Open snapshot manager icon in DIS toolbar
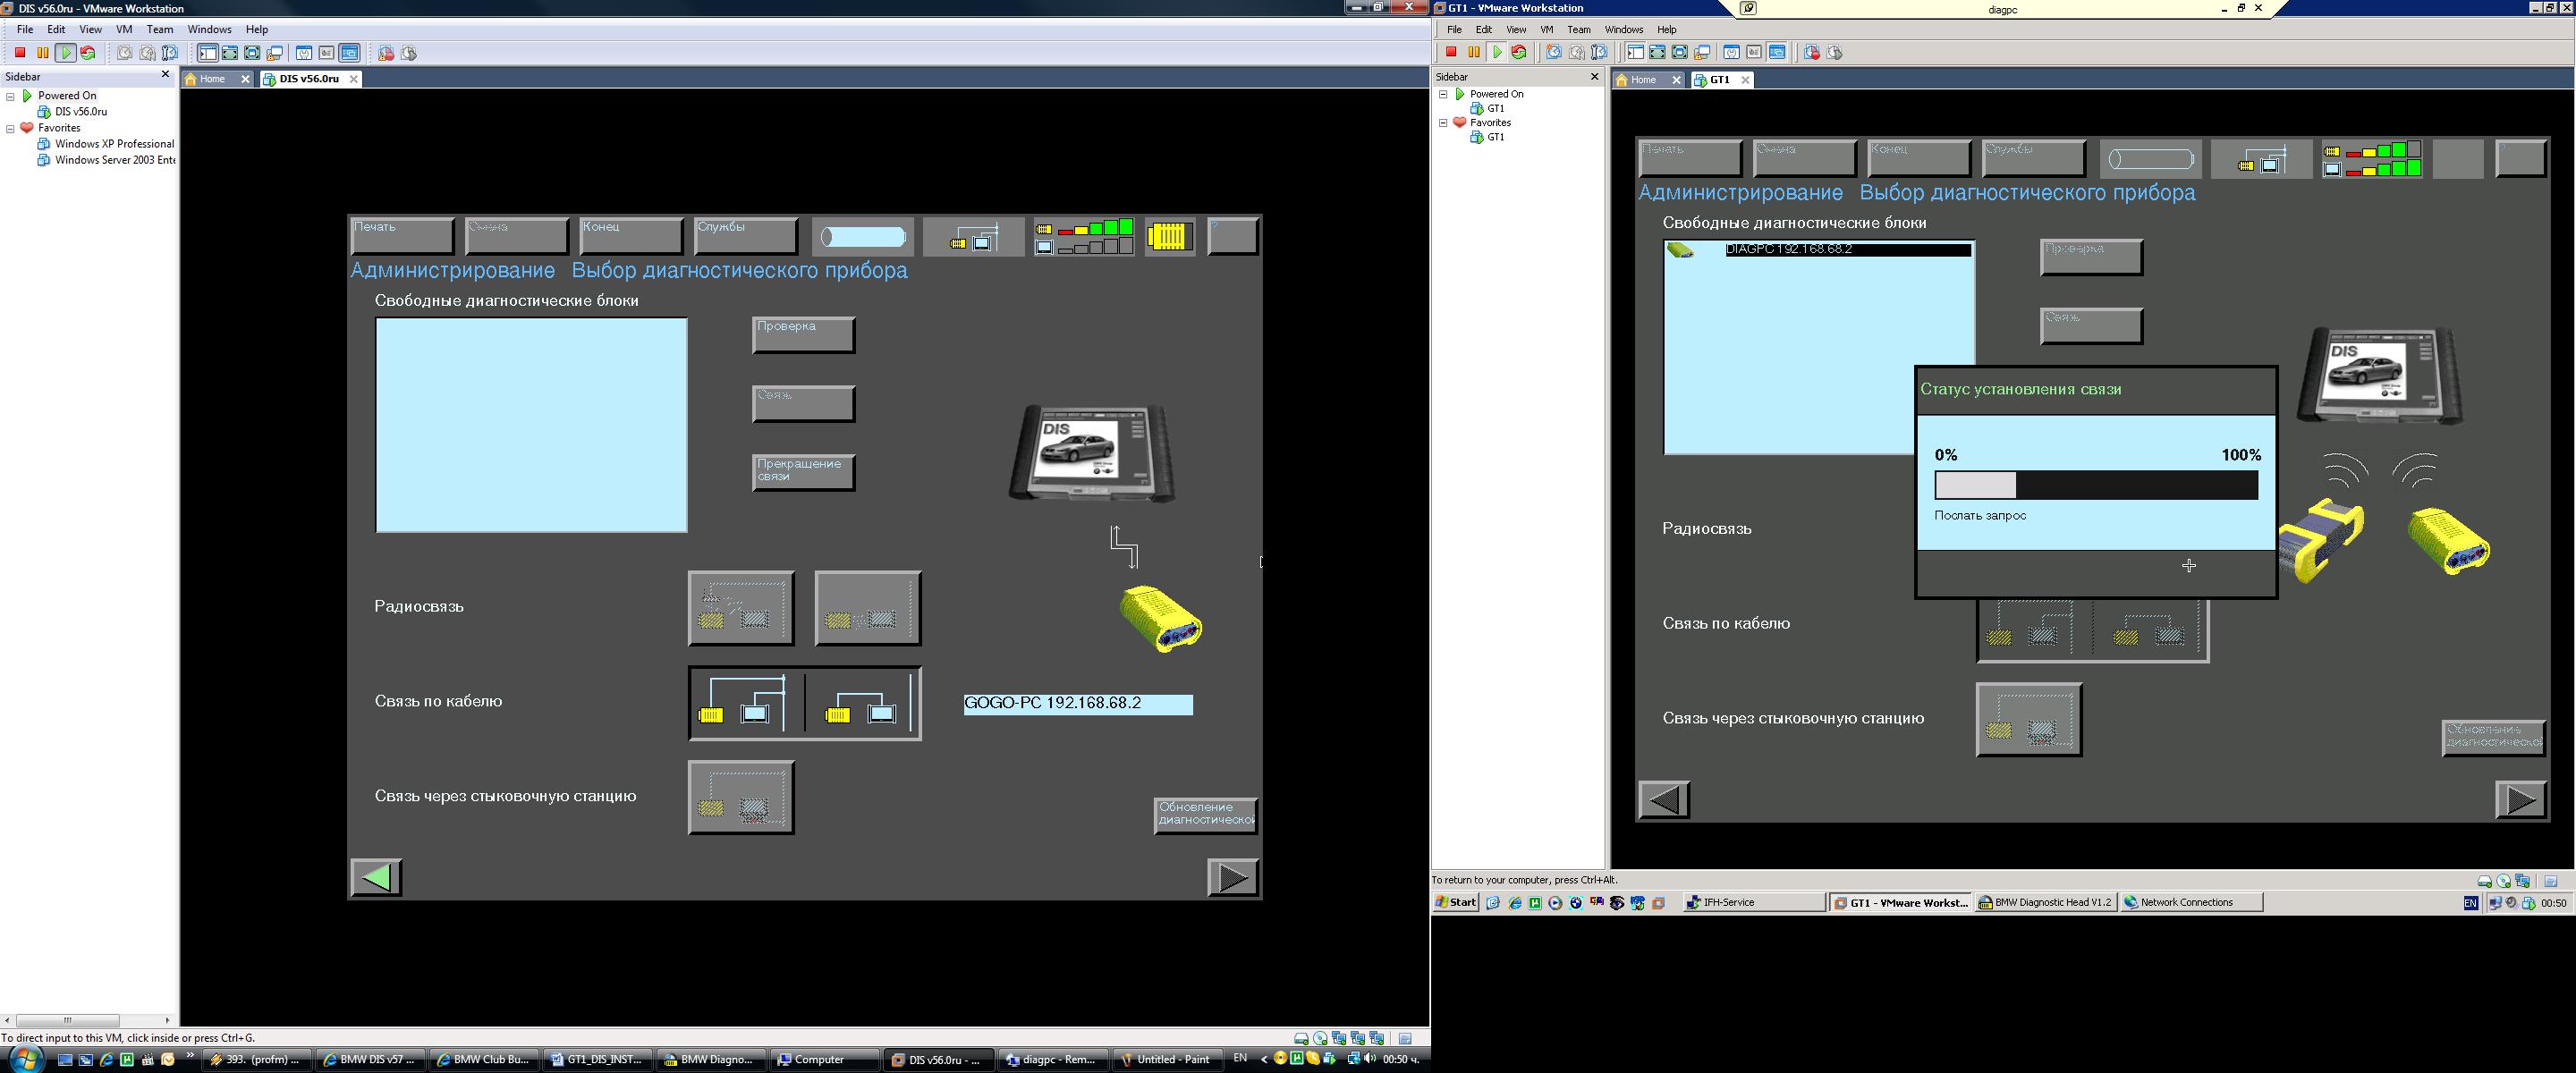This screenshot has width=2576, height=1073. click(x=170, y=53)
